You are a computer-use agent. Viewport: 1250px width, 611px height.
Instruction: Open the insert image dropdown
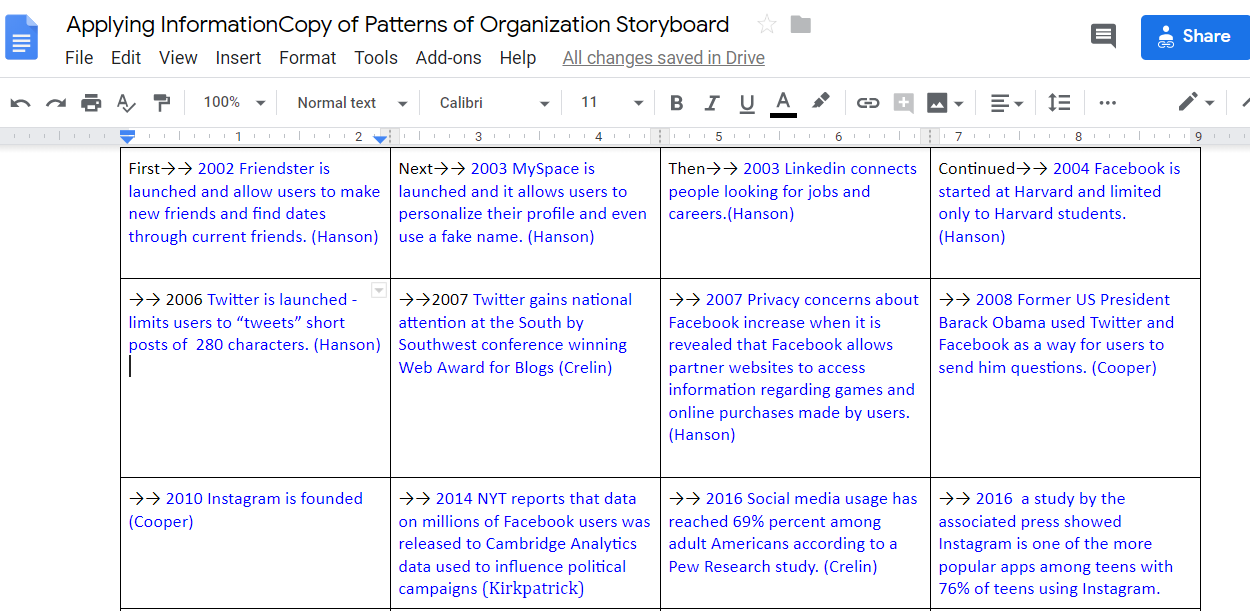pyautogui.click(x=945, y=102)
